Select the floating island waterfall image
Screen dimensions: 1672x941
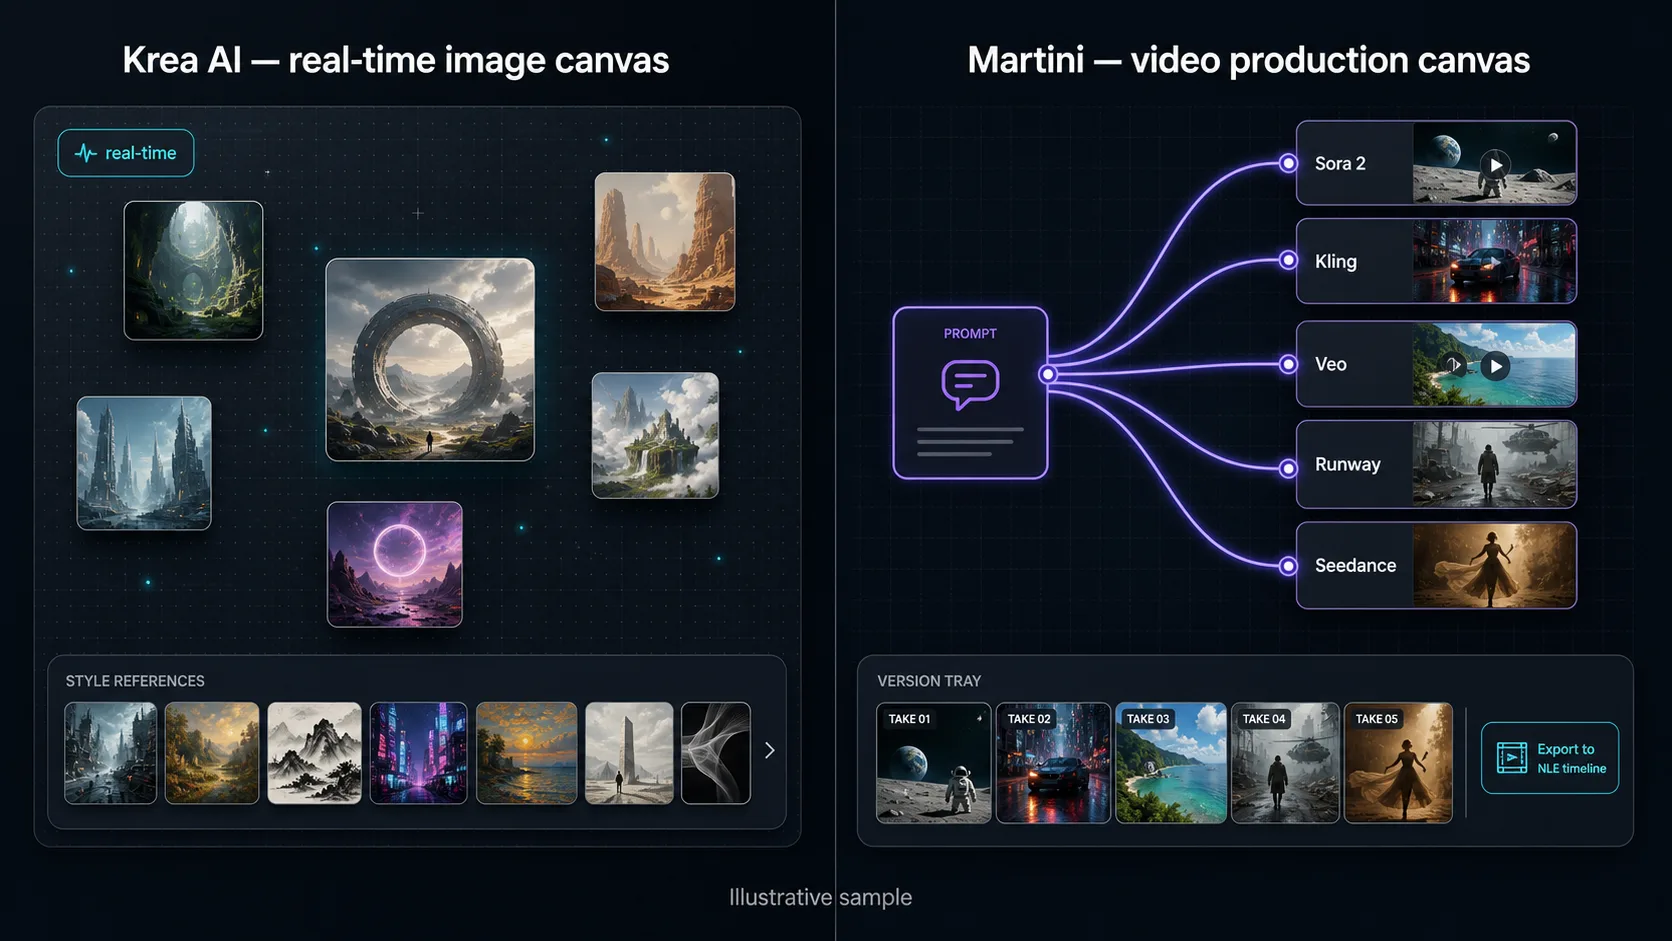pos(655,435)
